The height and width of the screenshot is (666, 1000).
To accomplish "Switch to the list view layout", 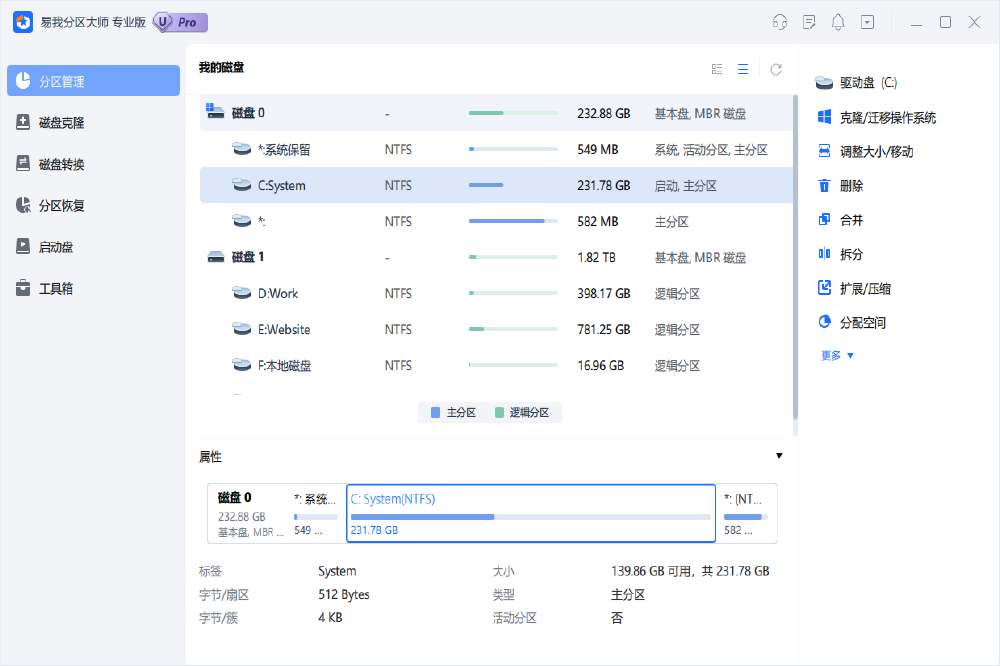I will point(743,69).
